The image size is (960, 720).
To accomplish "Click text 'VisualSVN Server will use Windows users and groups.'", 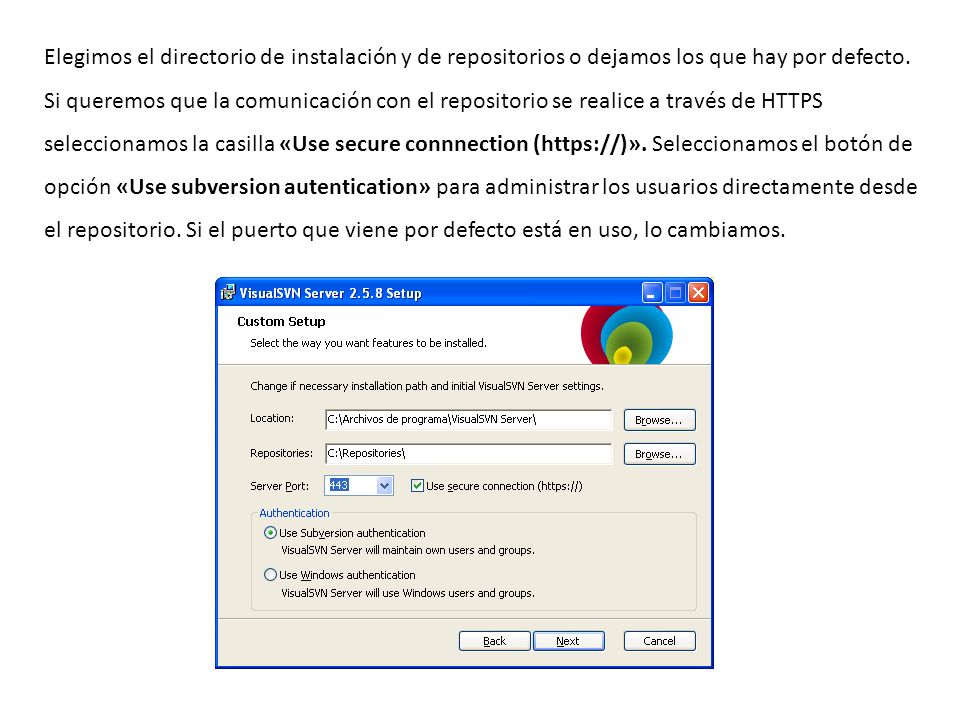I will pyautogui.click(x=408, y=593).
